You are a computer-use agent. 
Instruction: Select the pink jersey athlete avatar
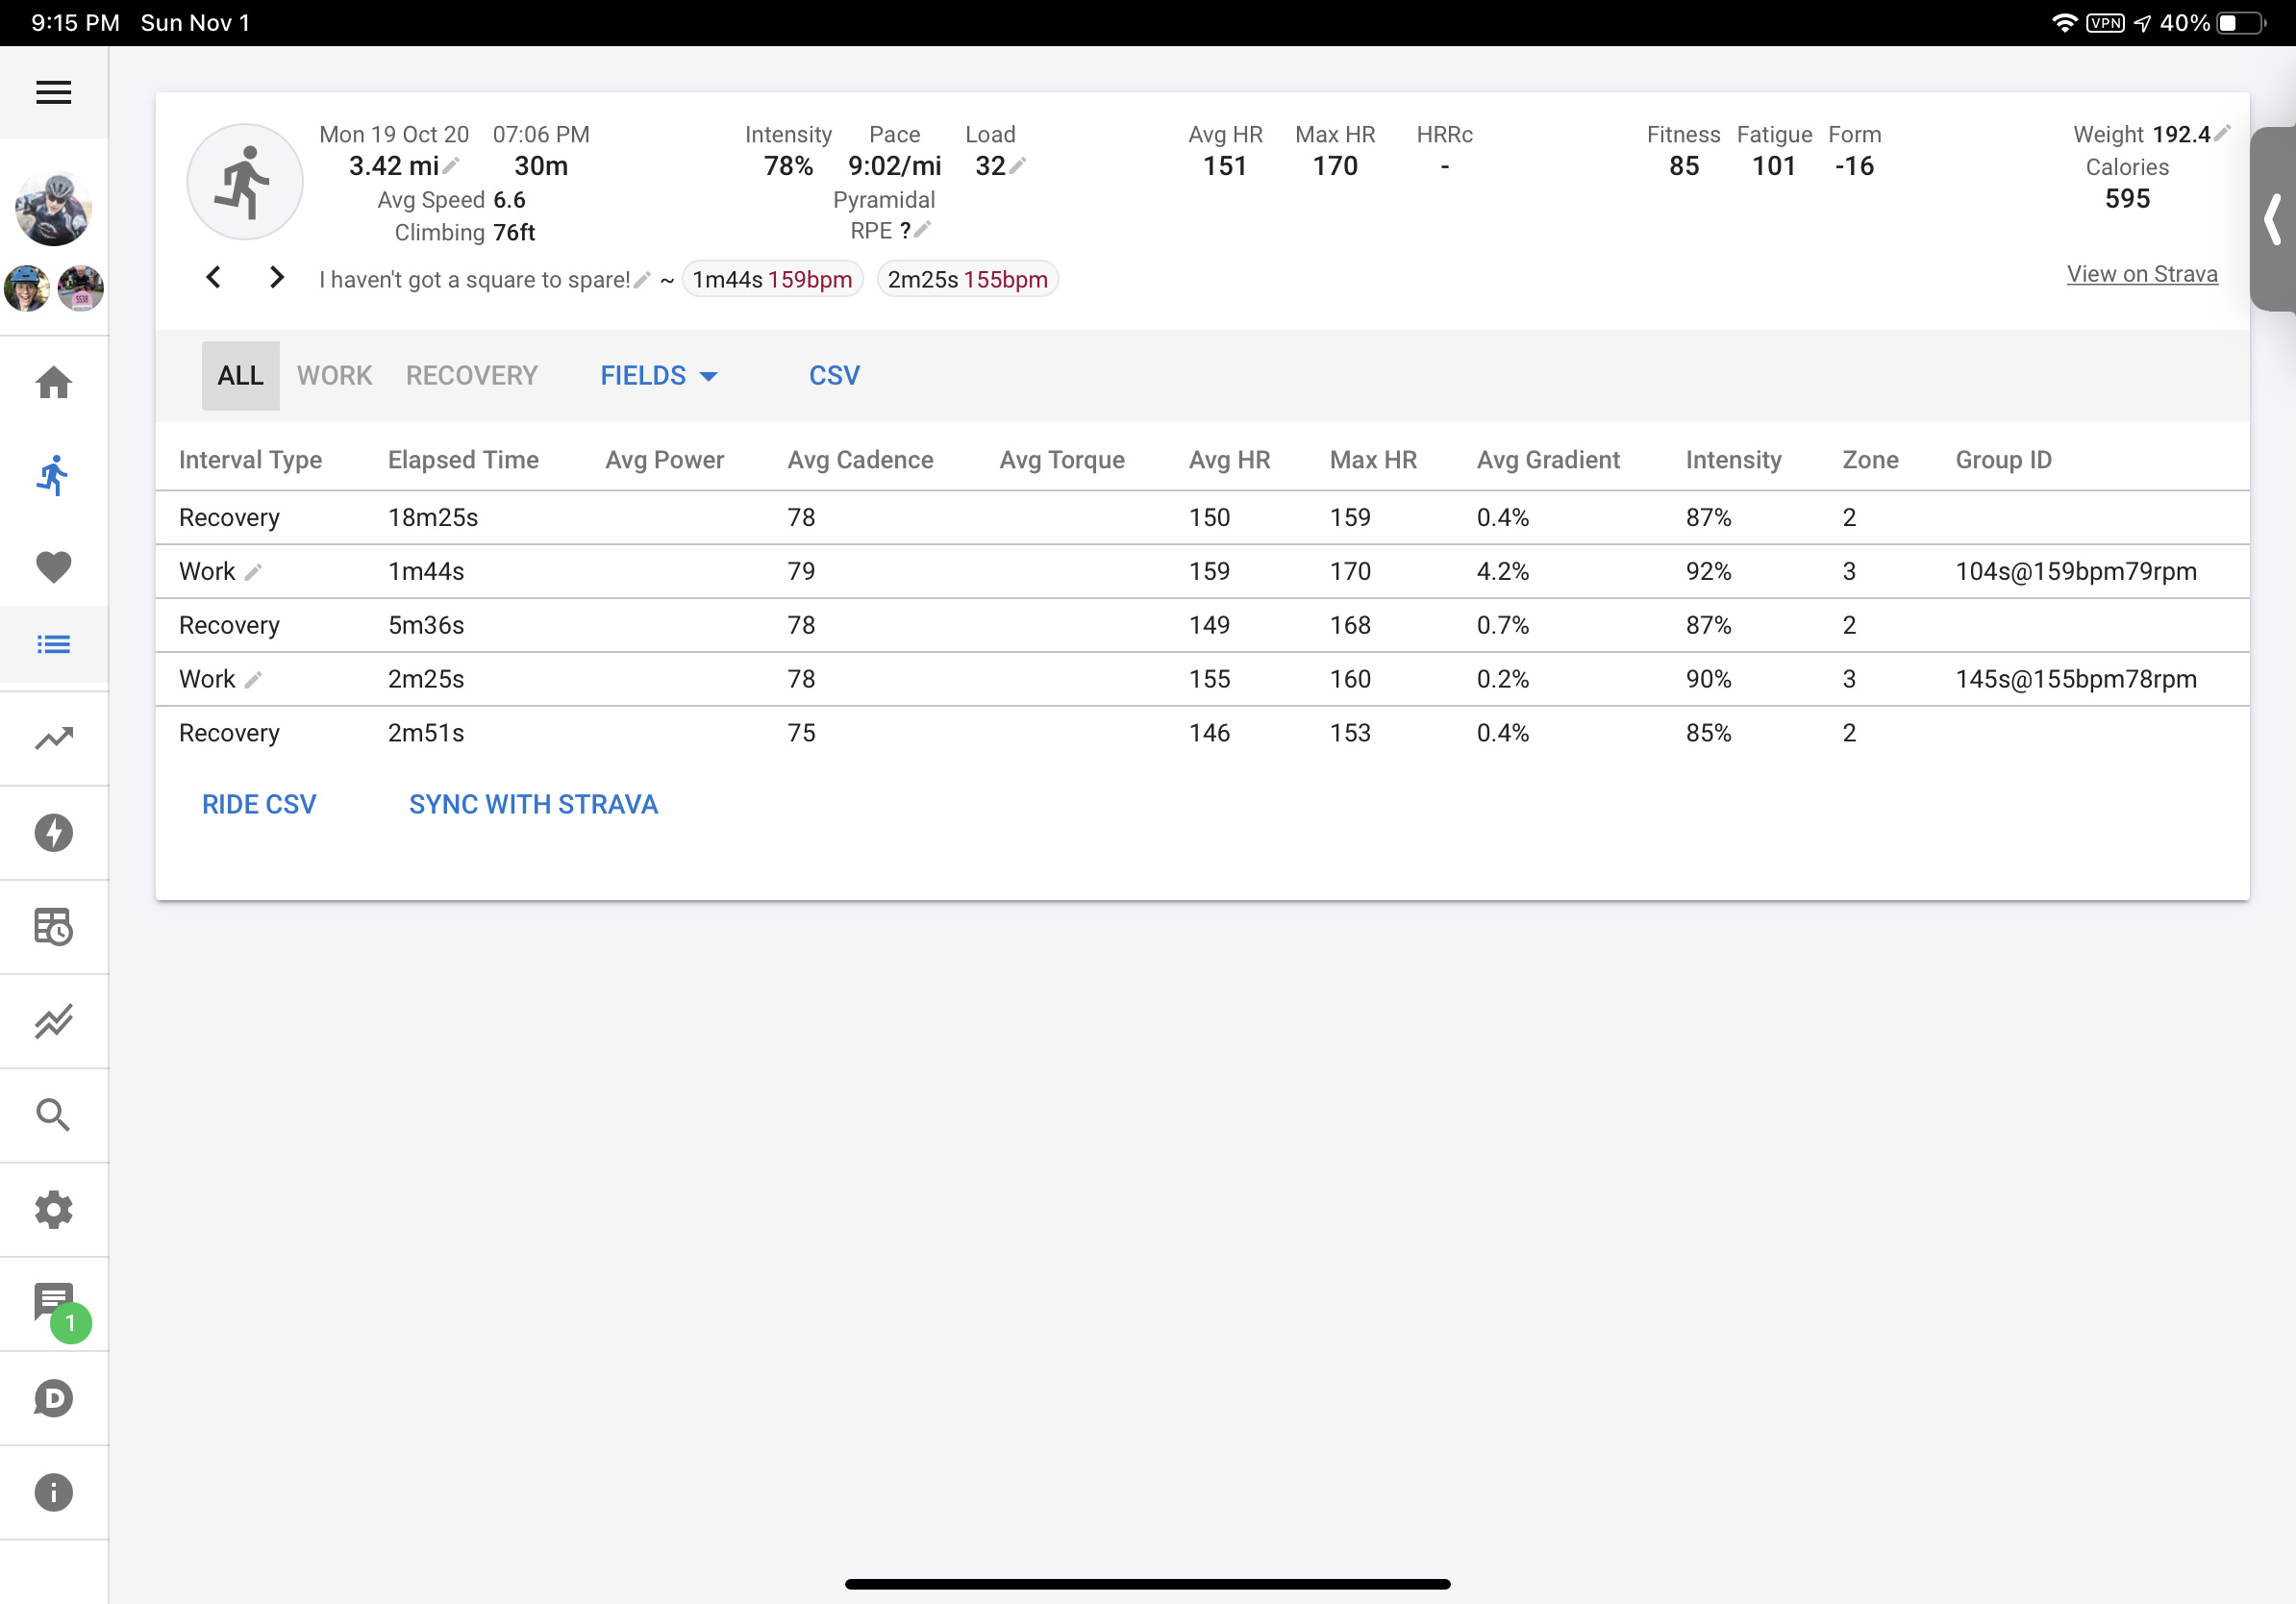coord(81,288)
